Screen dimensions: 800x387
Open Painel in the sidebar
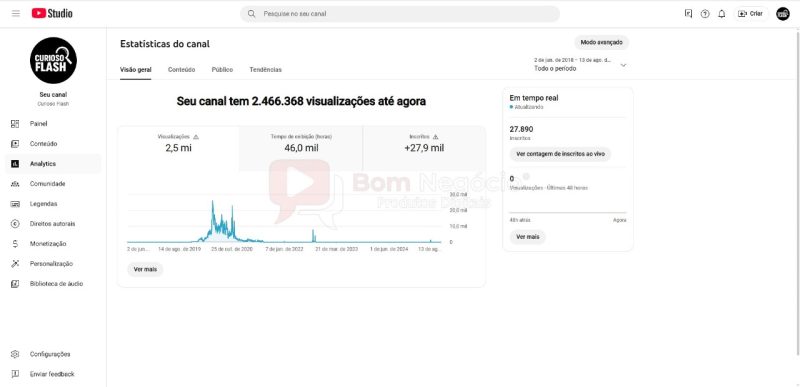coord(53,123)
